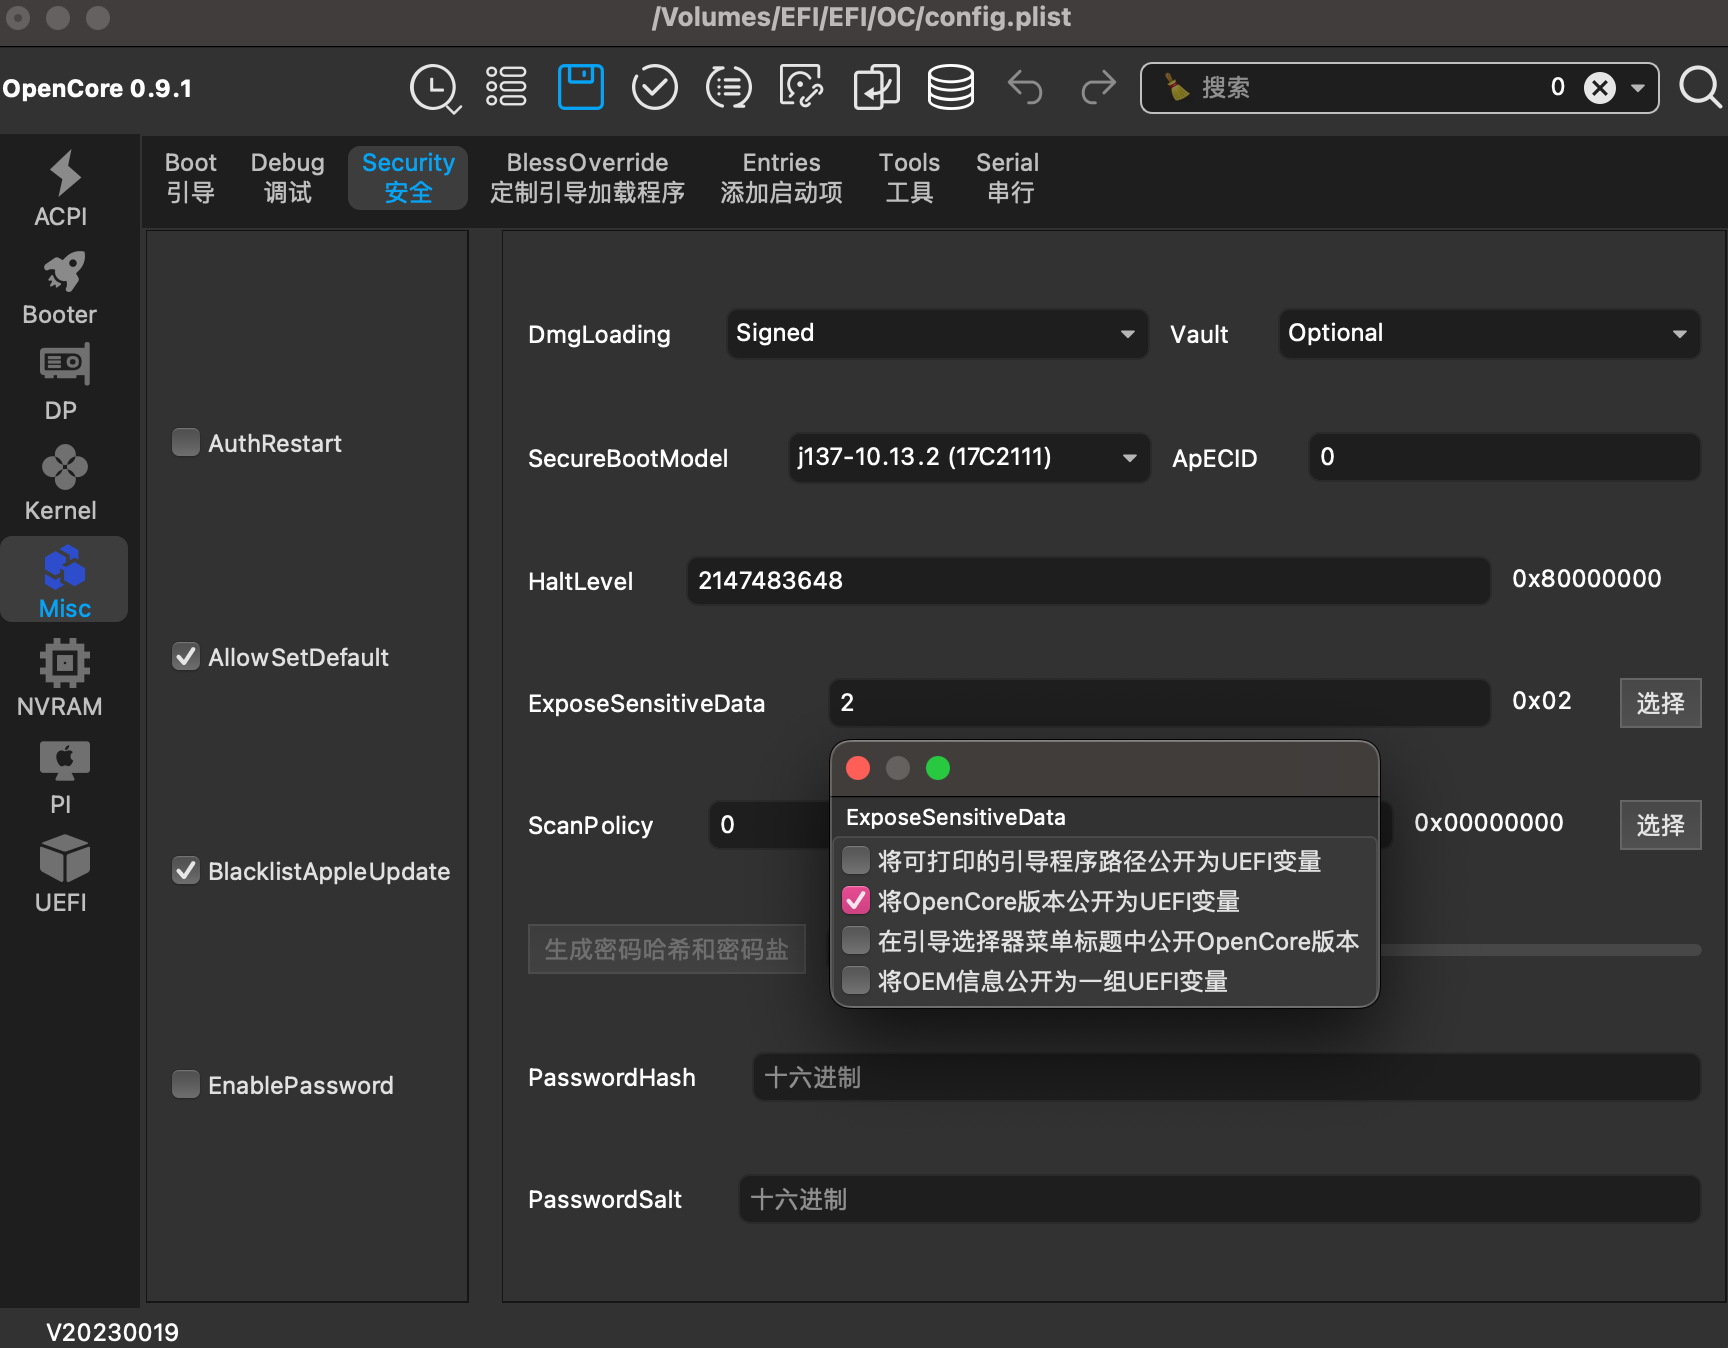
Task: Click the clock history toolbar icon
Action: pyautogui.click(x=435, y=88)
